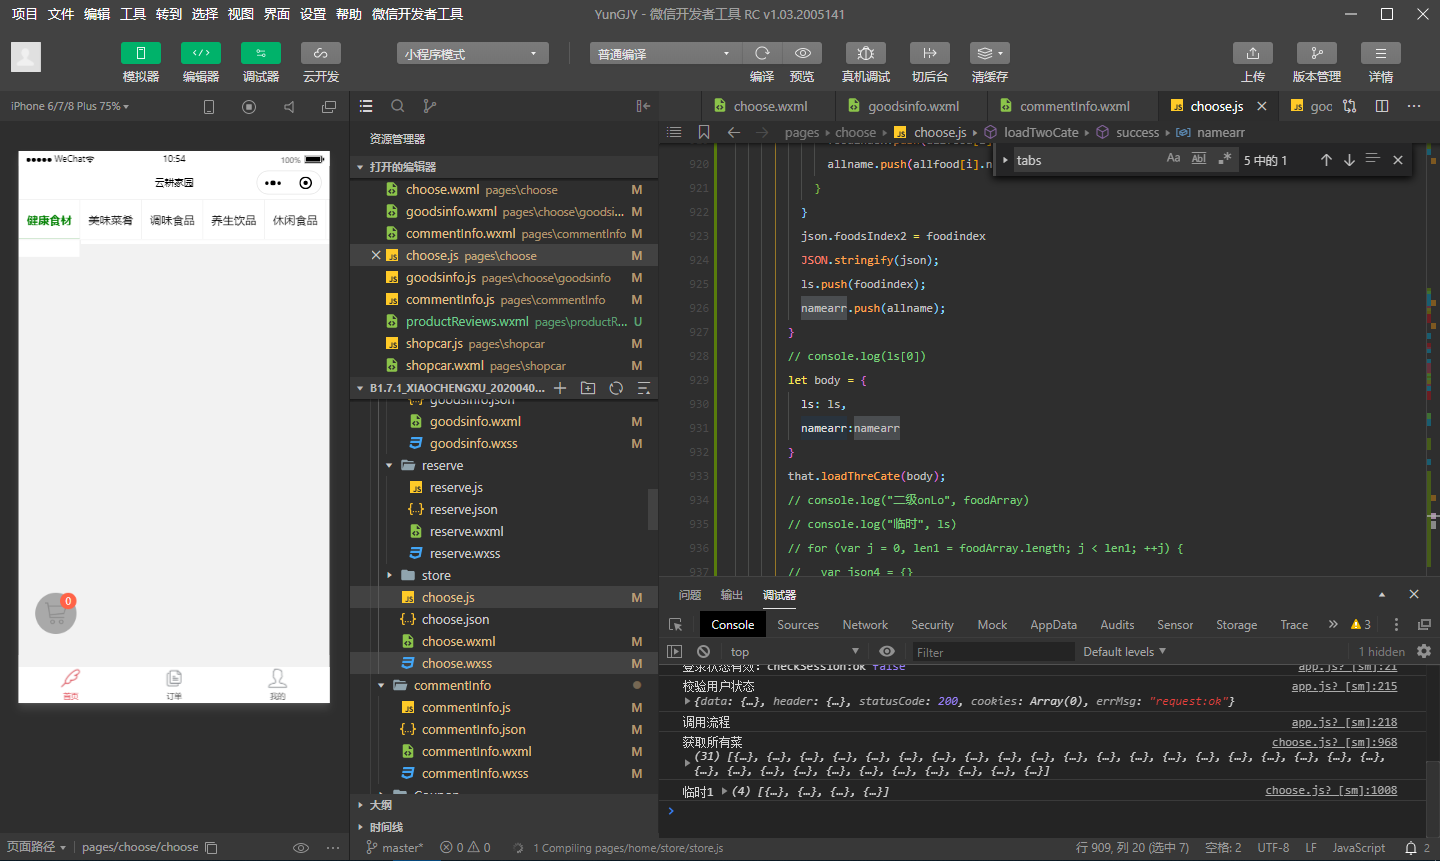Open Version Management (版本管理) icon
The height and width of the screenshot is (861, 1440).
[1317, 53]
